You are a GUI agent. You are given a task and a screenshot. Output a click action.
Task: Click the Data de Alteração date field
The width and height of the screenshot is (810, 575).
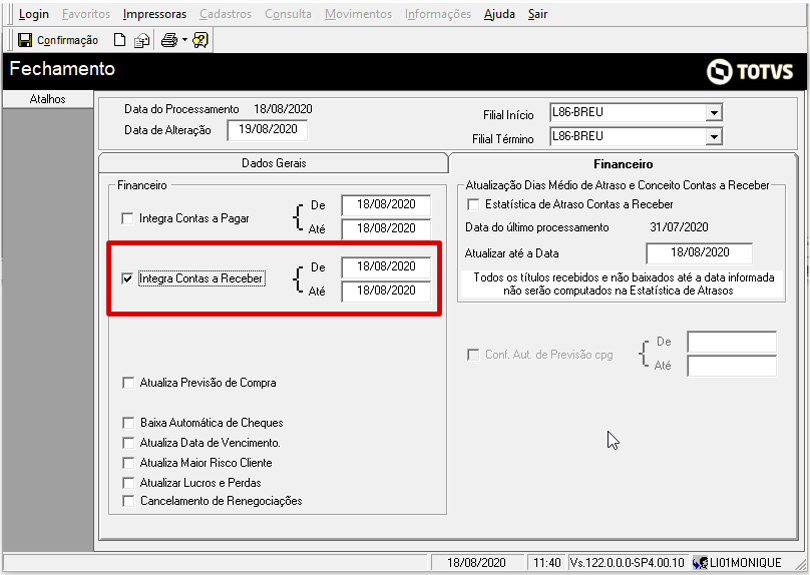click(267, 130)
